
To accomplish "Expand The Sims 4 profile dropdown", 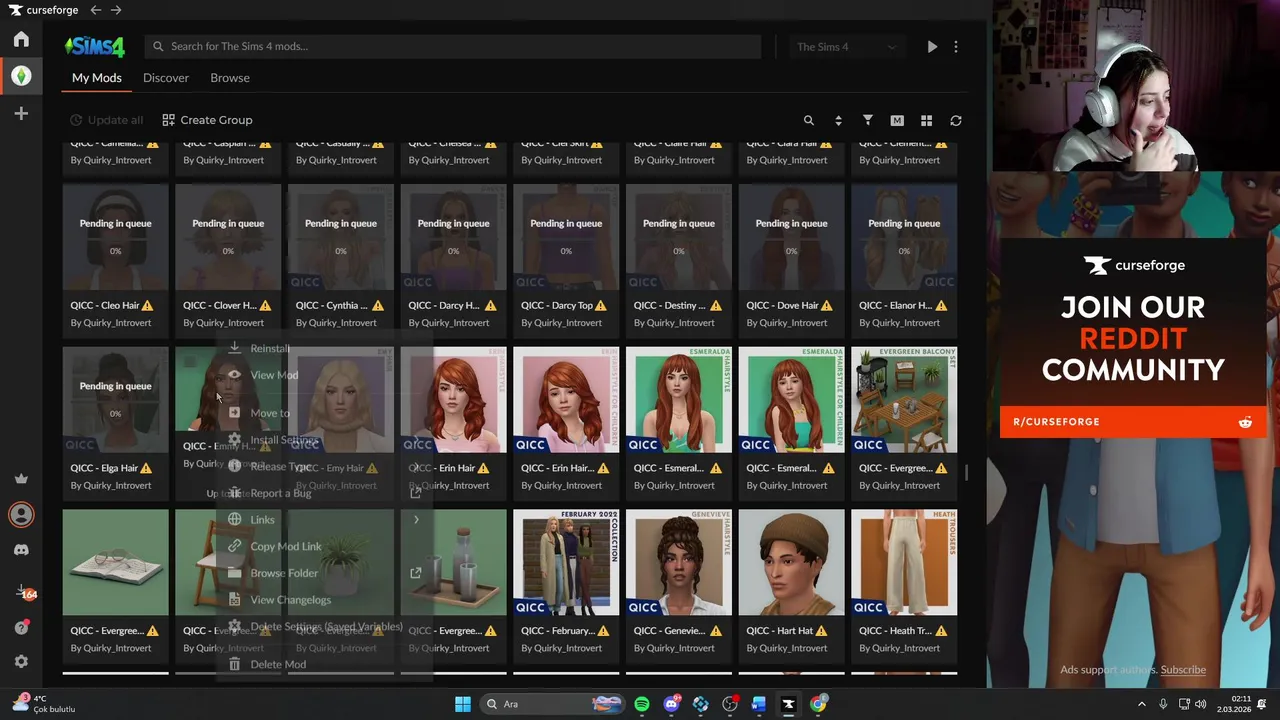I will [846, 47].
